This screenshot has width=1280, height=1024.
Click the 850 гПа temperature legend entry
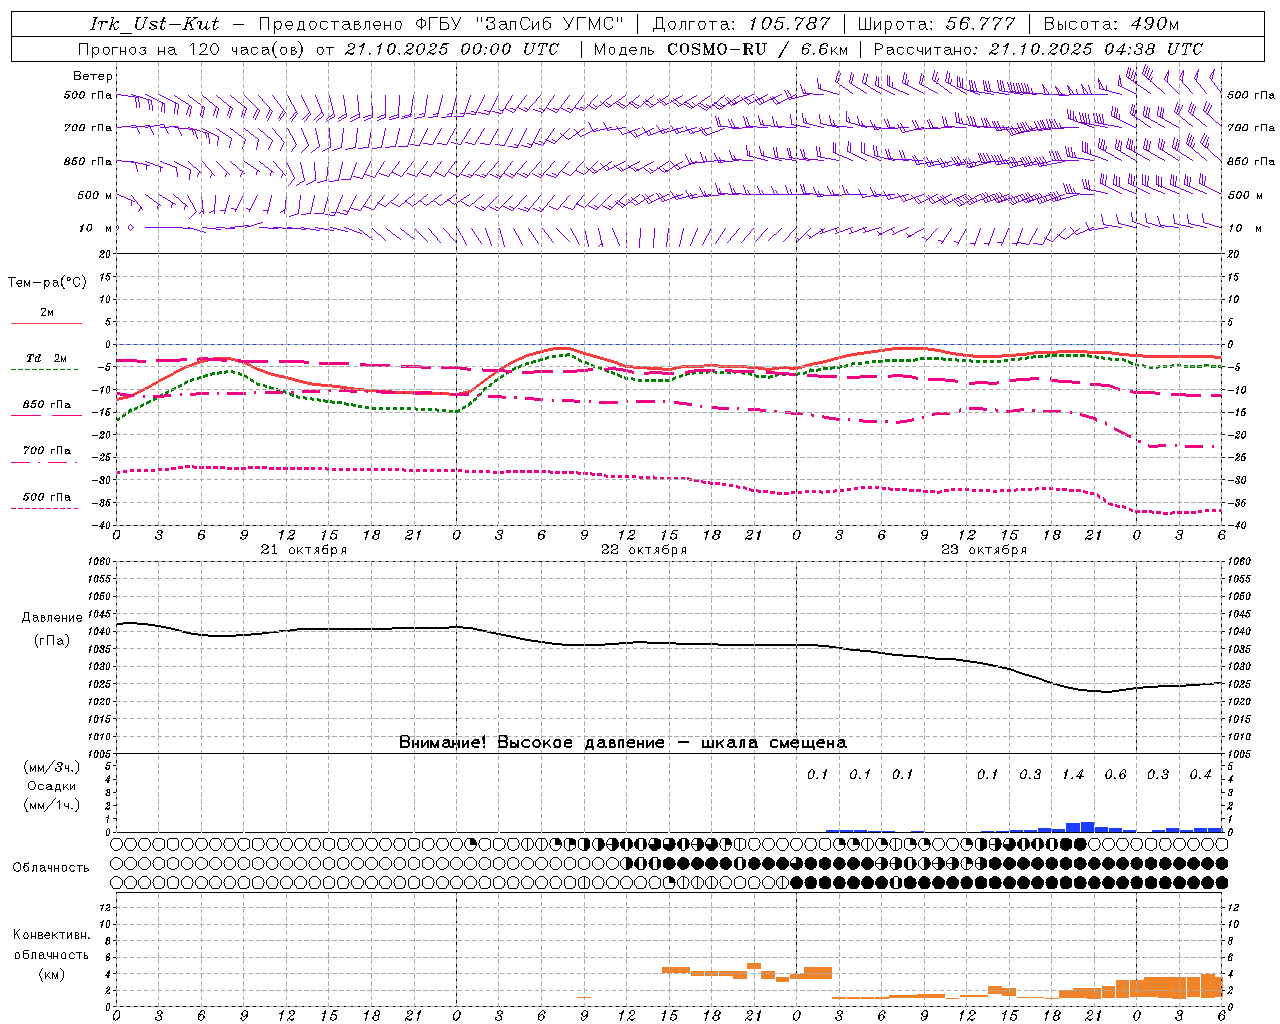pos(47,405)
